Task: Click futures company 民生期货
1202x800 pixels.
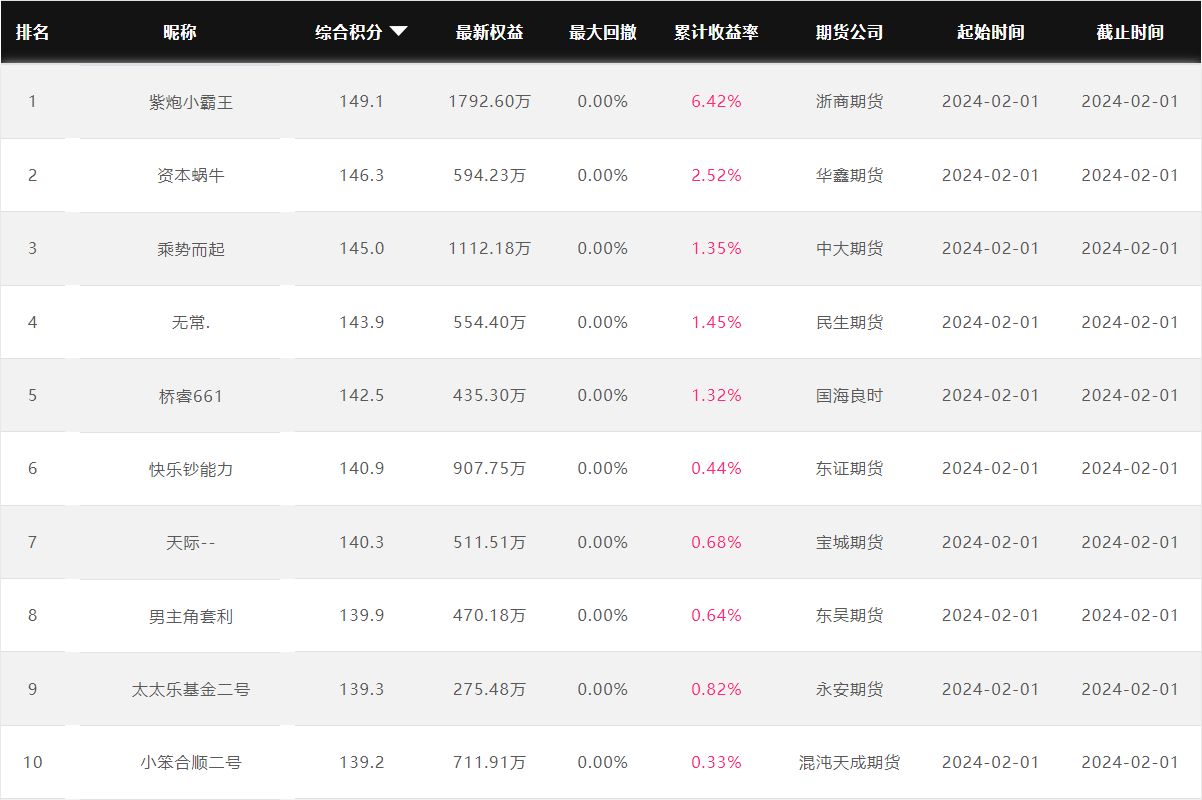Action: point(850,322)
